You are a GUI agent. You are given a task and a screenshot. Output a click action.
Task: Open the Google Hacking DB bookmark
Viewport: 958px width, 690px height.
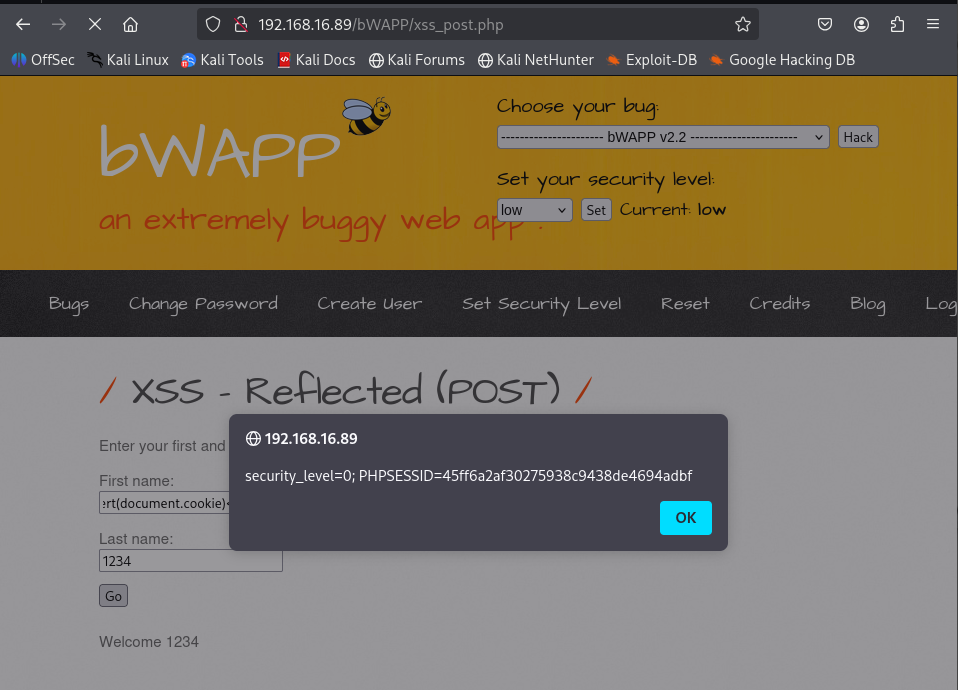[x=782, y=60]
